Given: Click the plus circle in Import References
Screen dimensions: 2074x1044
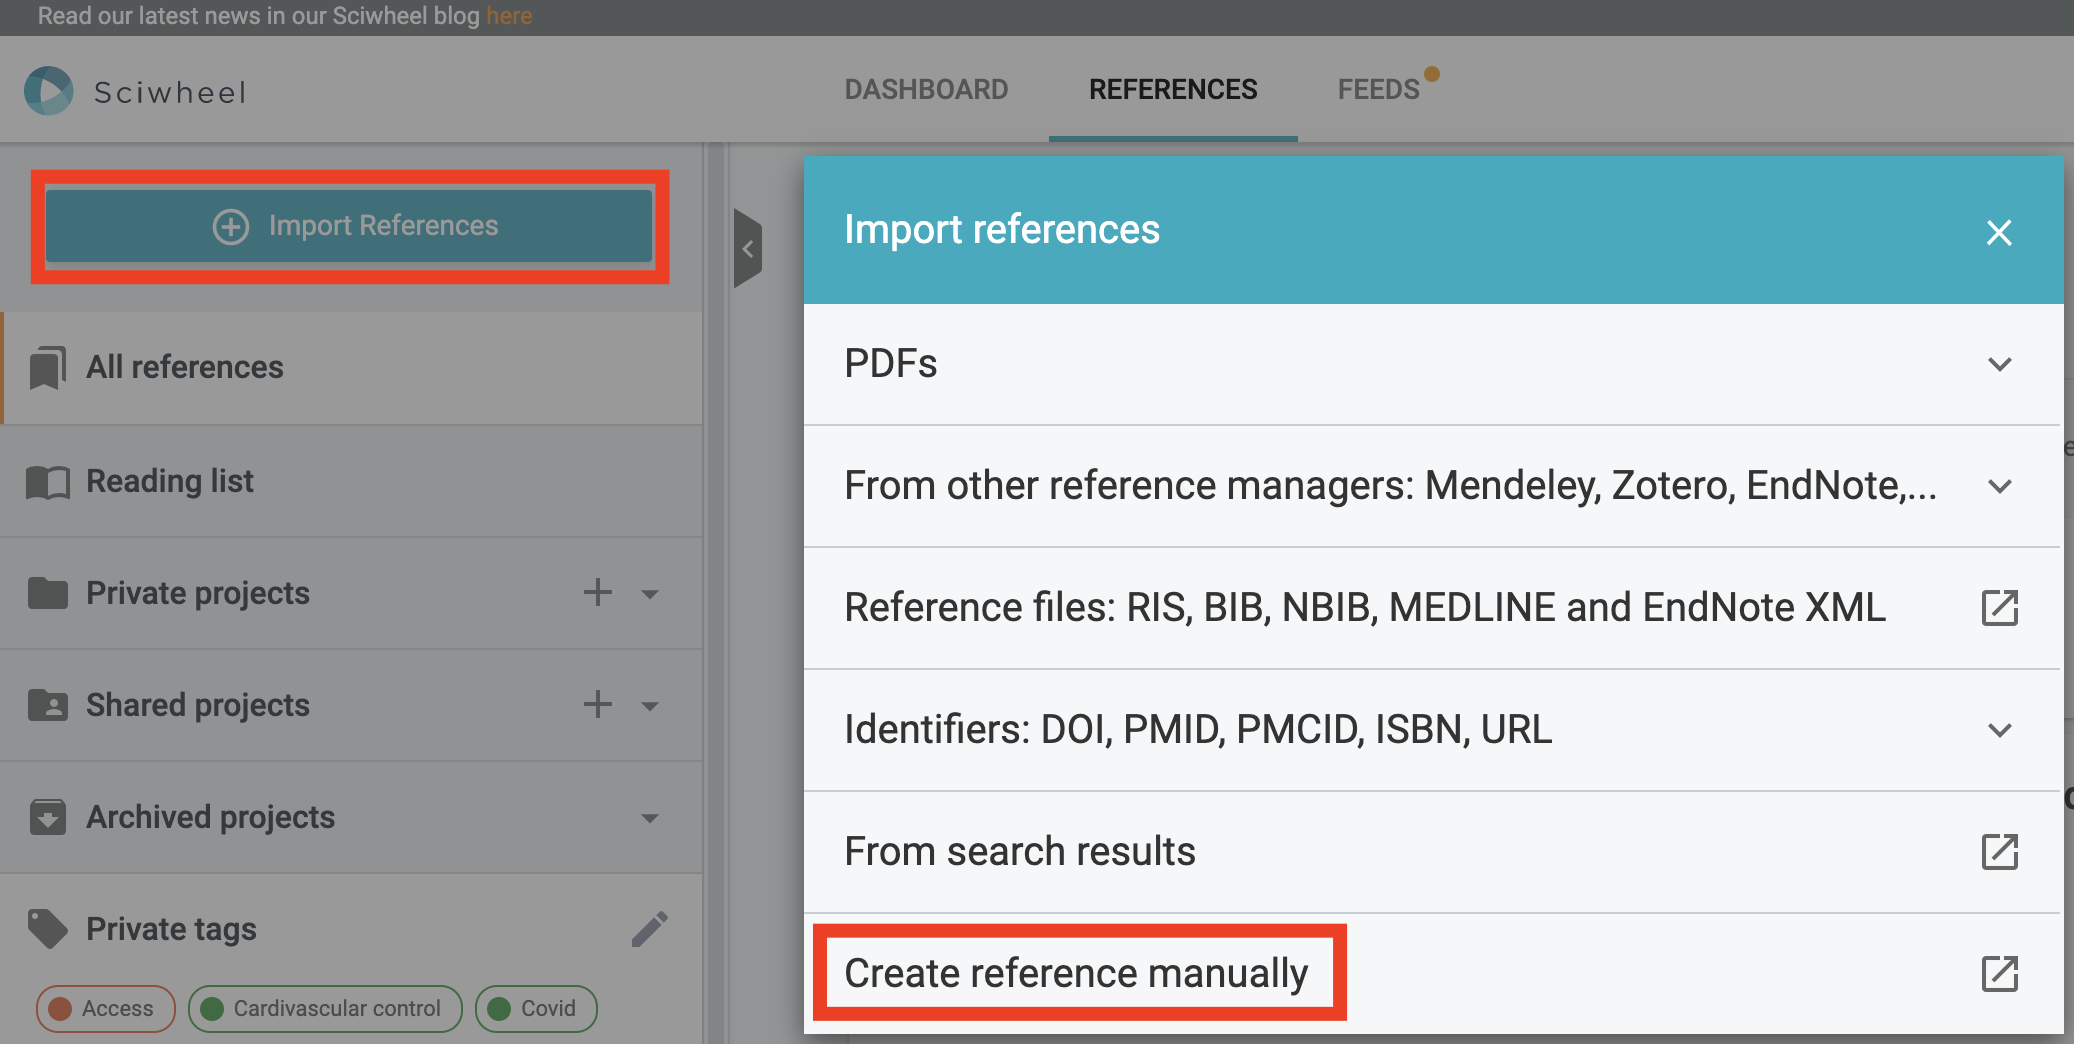Looking at the screenshot, I should pos(231,226).
